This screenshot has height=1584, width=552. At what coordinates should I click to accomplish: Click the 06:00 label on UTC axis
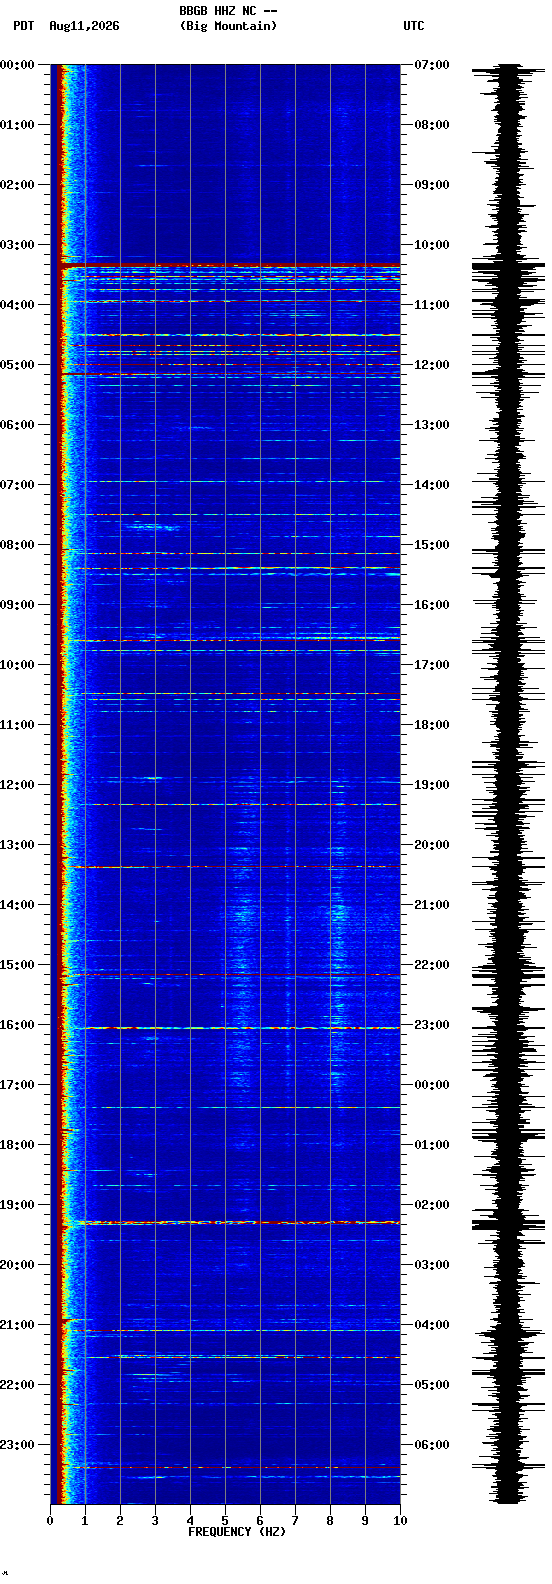point(432,1445)
